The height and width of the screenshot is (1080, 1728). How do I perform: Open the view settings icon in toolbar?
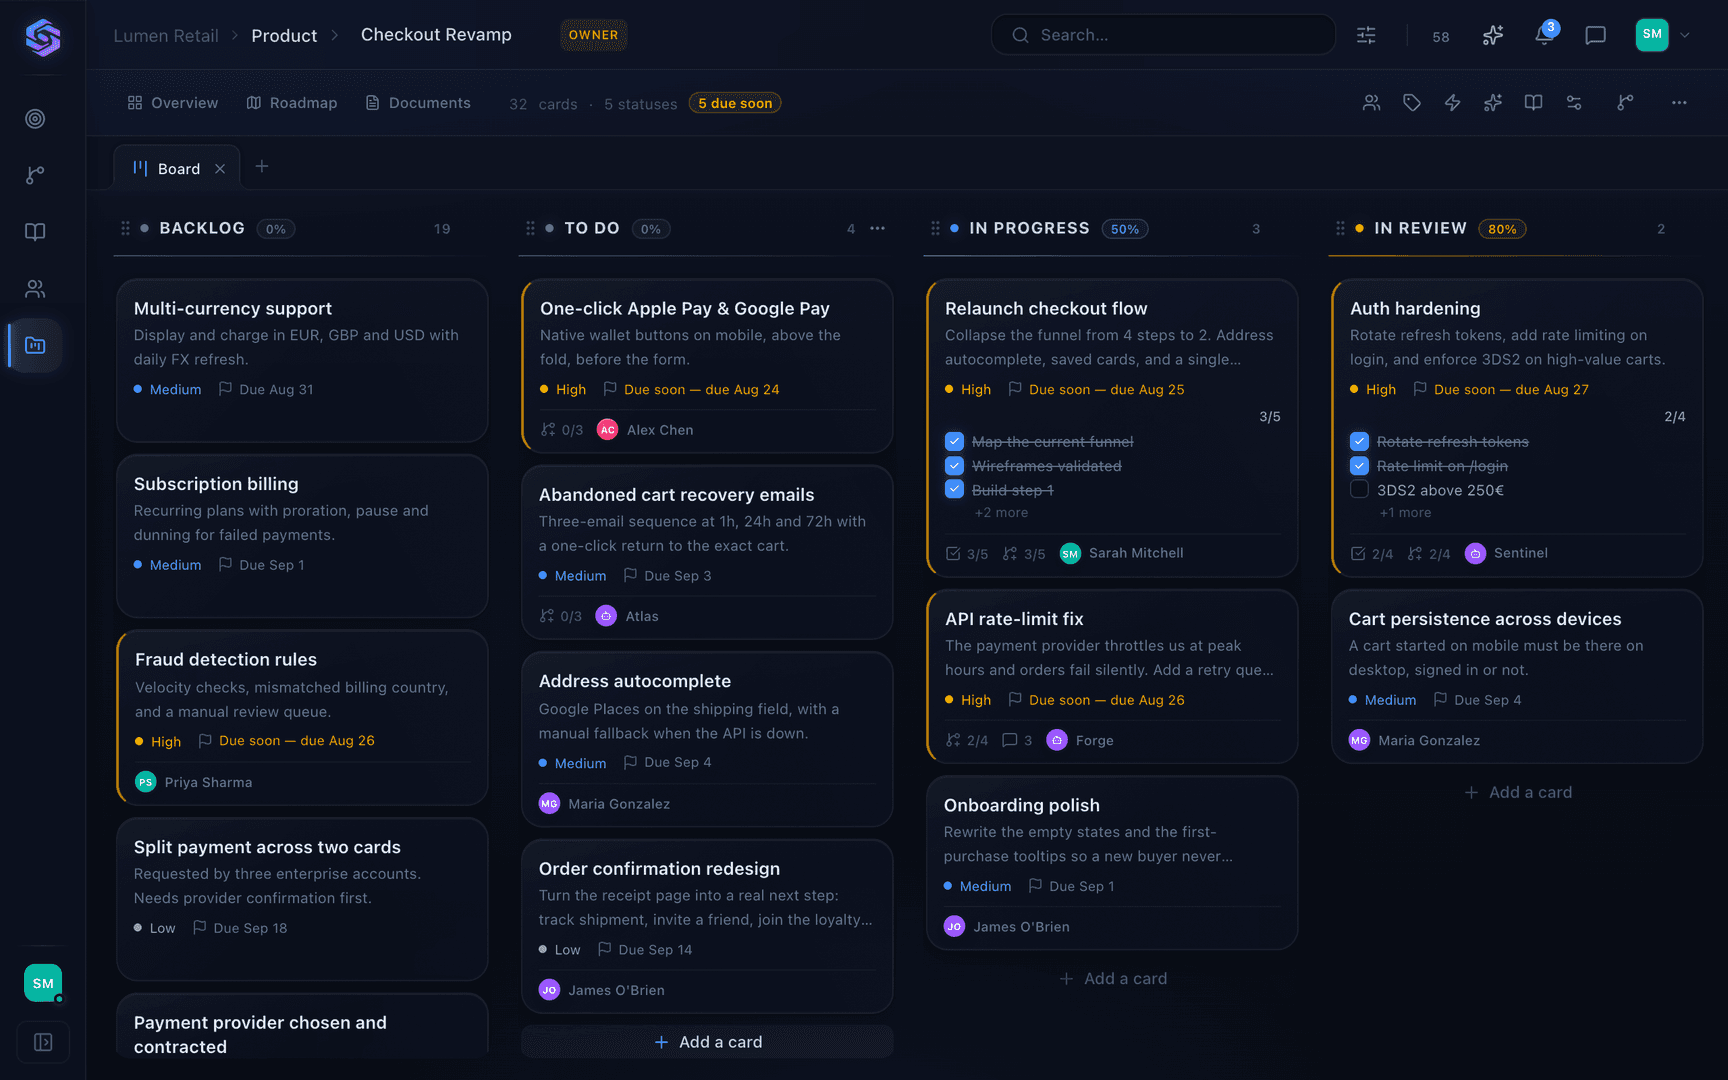point(1574,103)
